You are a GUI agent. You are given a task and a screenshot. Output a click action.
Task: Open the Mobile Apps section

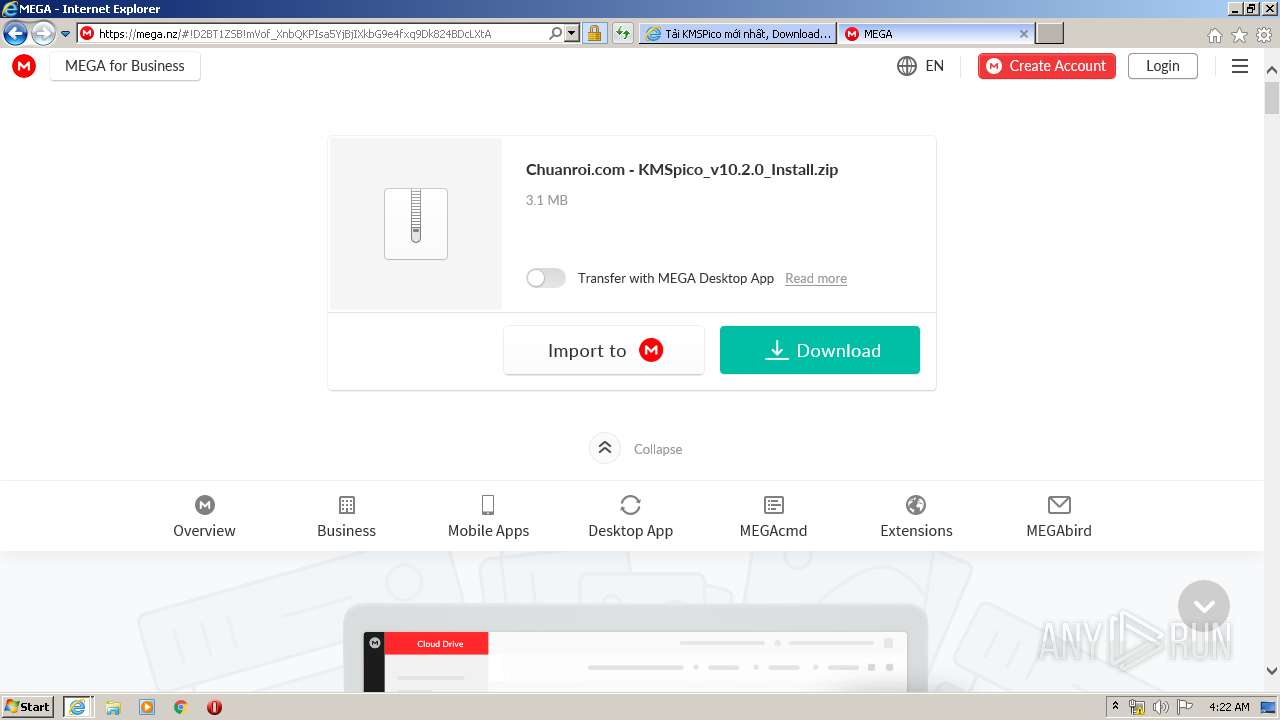[x=488, y=517]
